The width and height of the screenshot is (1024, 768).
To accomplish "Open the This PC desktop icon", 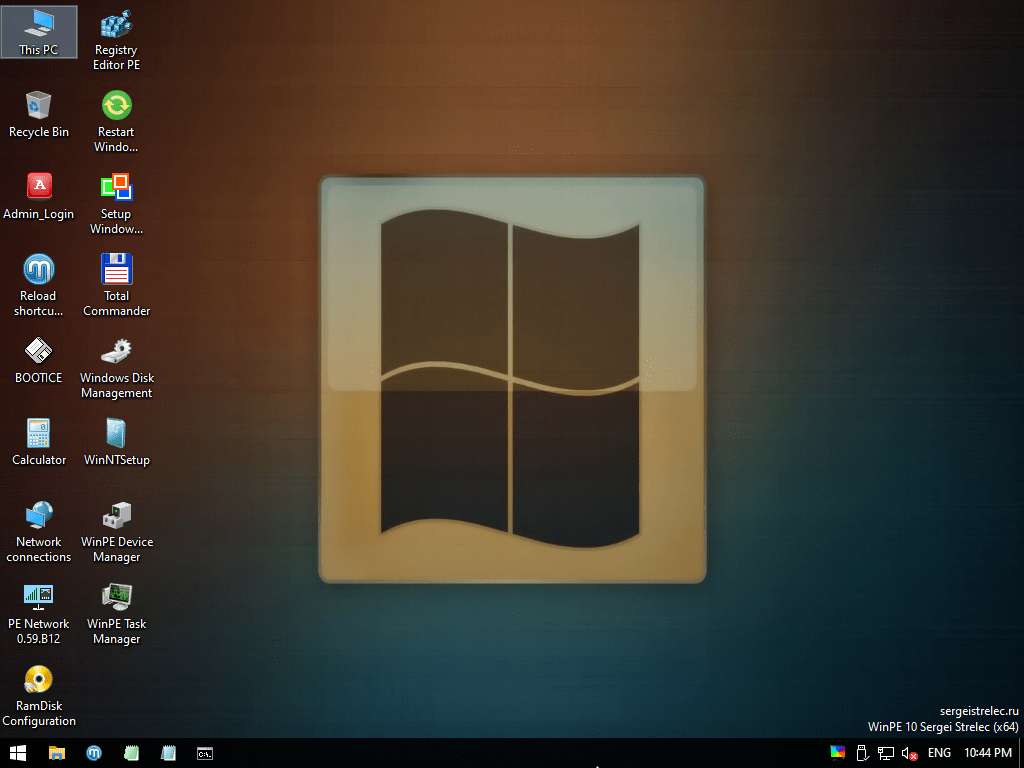I will [39, 24].
